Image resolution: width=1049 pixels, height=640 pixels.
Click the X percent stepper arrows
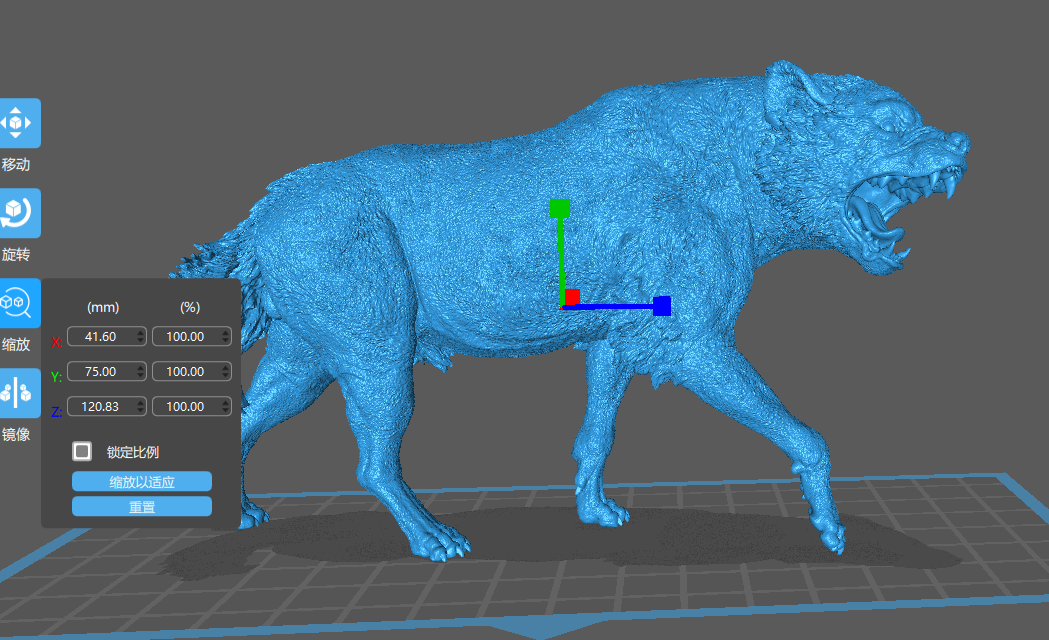click(225, 337)
